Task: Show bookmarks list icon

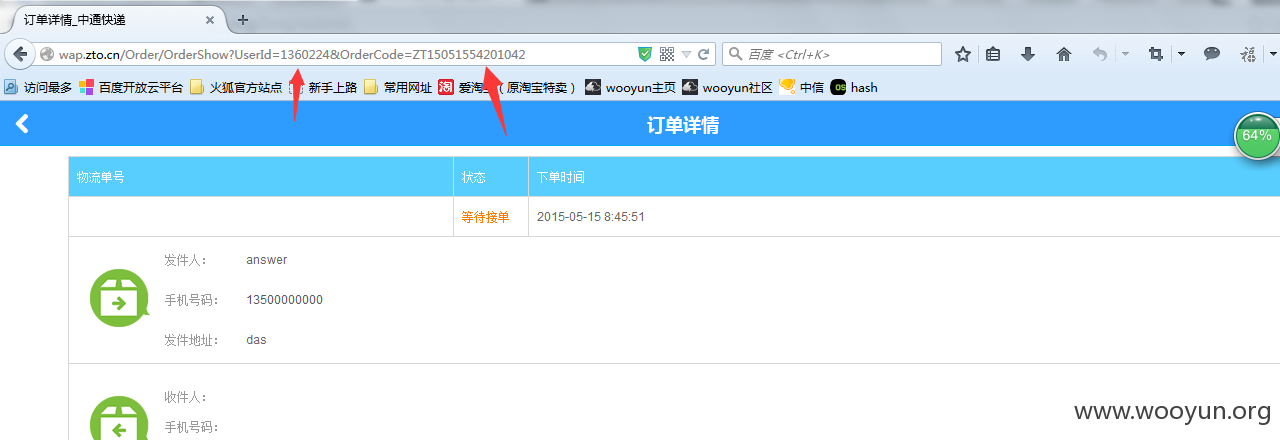Action: (993, 54)
